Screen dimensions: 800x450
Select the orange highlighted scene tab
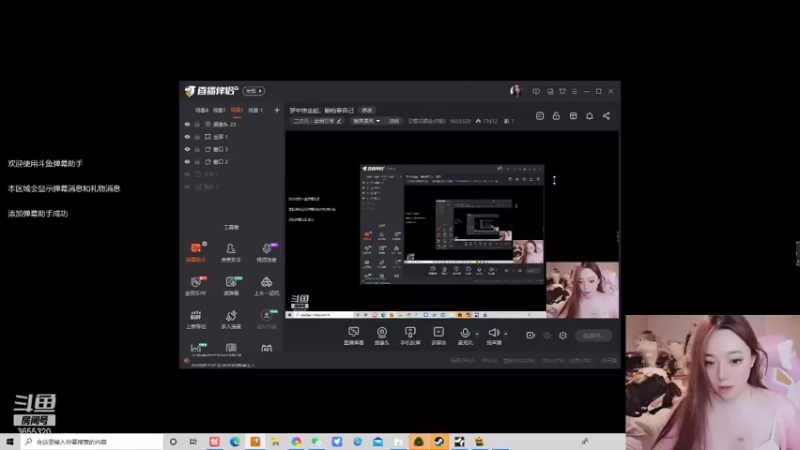[237, 110]
